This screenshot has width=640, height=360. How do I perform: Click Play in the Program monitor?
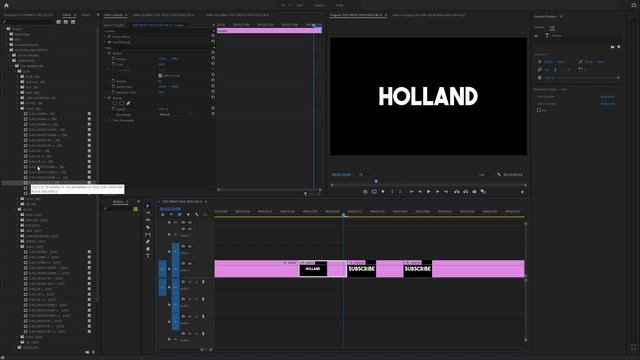[429, 191]
